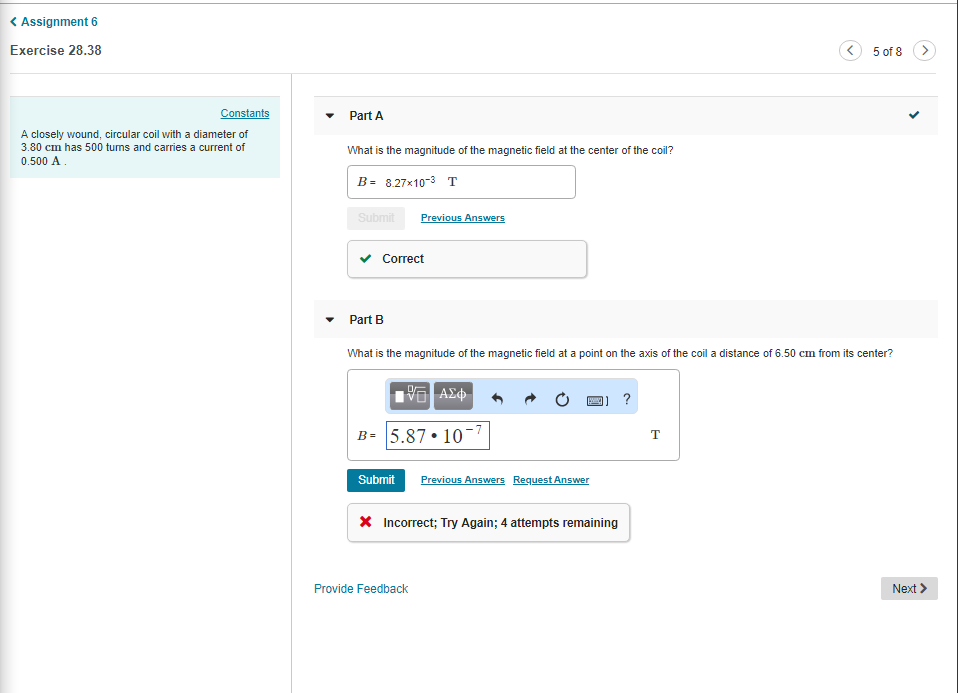Image resolution: width=958 pixels, height=693 pixels.
Task: Click Request Answer for Part B
Action: click(x=550, y=480)
